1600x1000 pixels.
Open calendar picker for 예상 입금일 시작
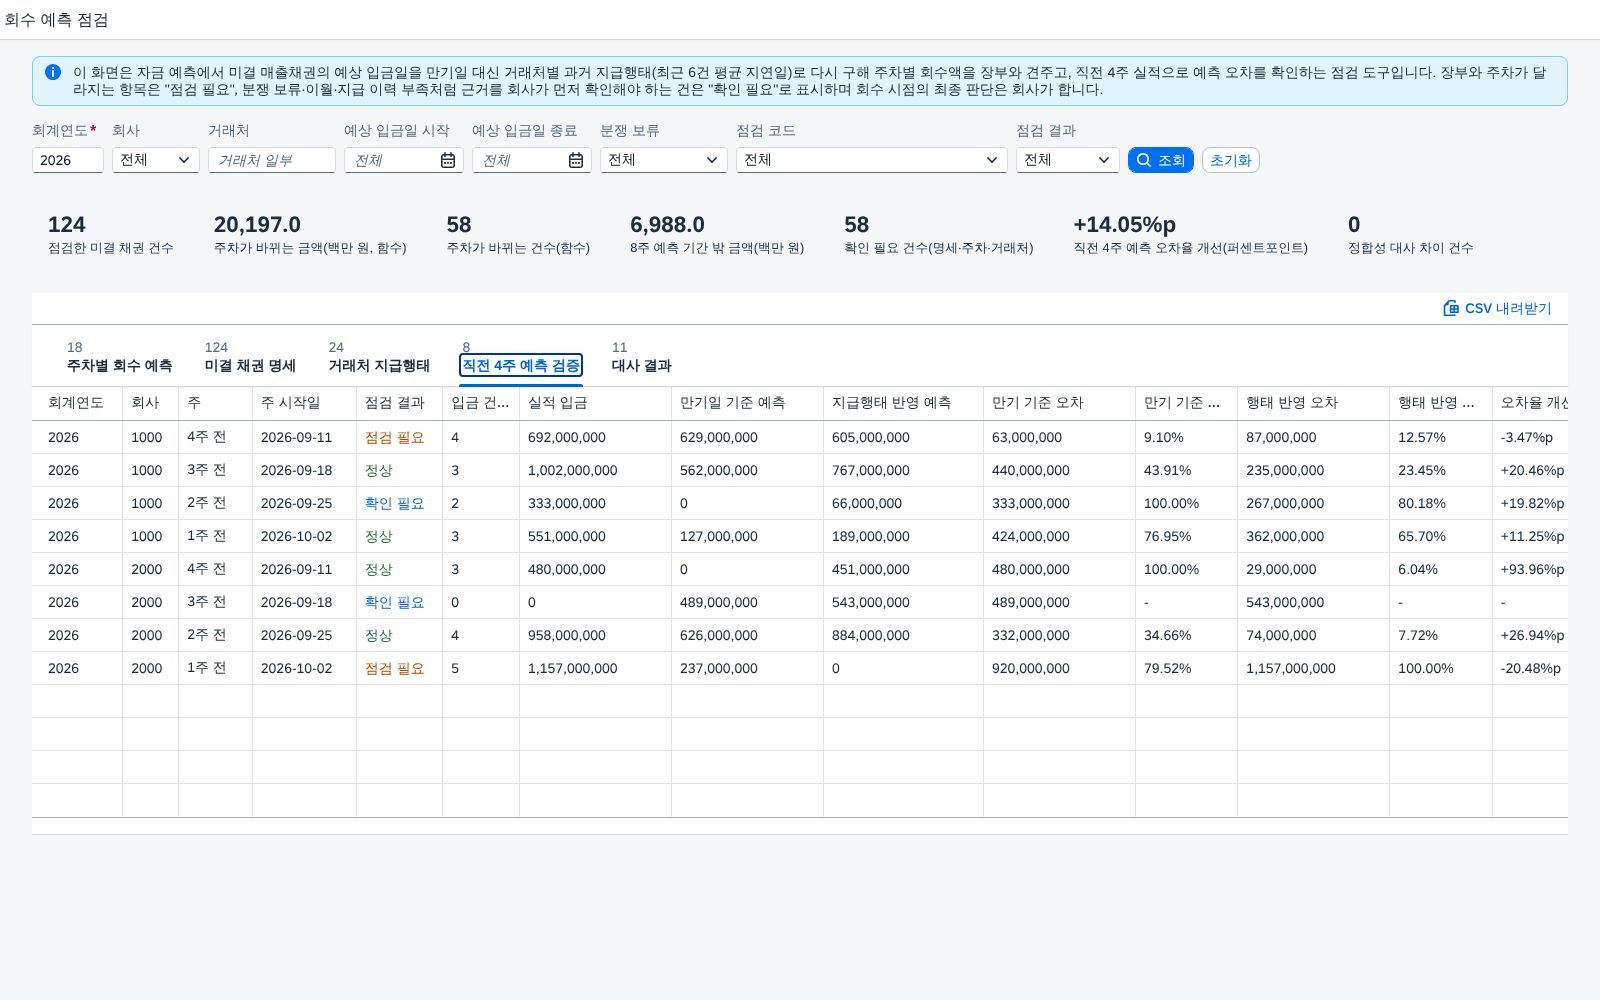[x=448, y=160]
